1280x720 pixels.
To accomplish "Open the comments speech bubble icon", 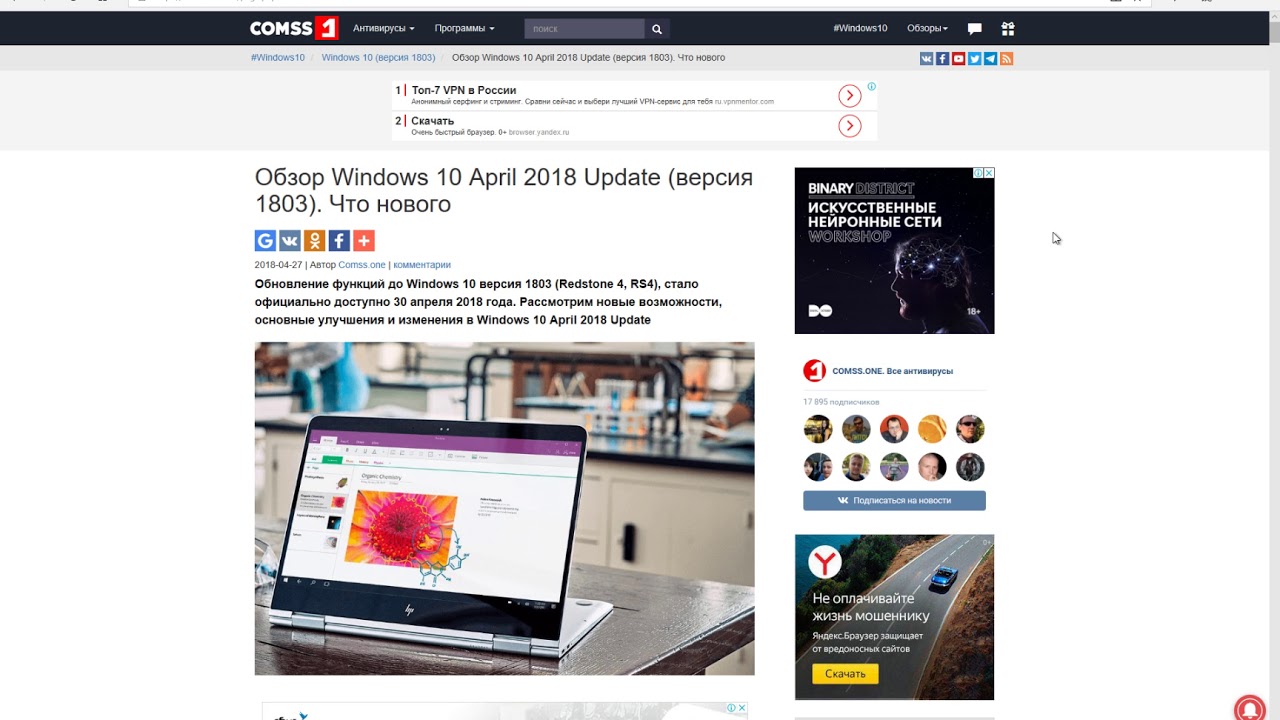I will 975,29.
